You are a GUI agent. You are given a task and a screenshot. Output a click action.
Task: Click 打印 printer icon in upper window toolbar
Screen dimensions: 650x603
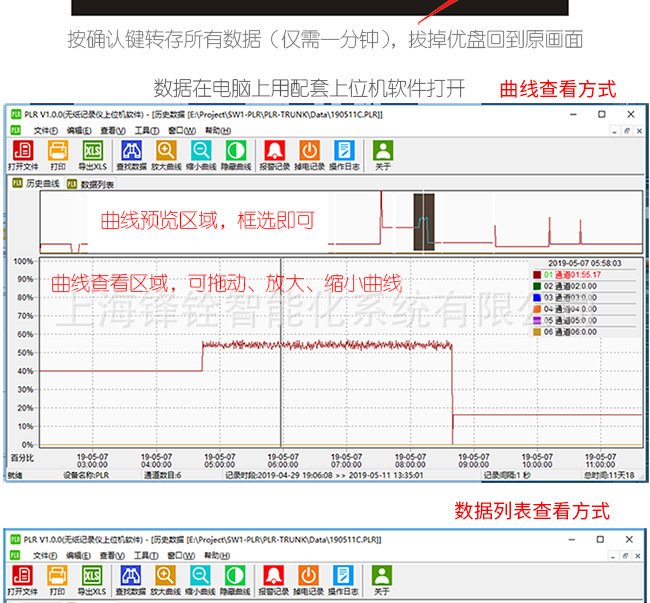point(58,151)
